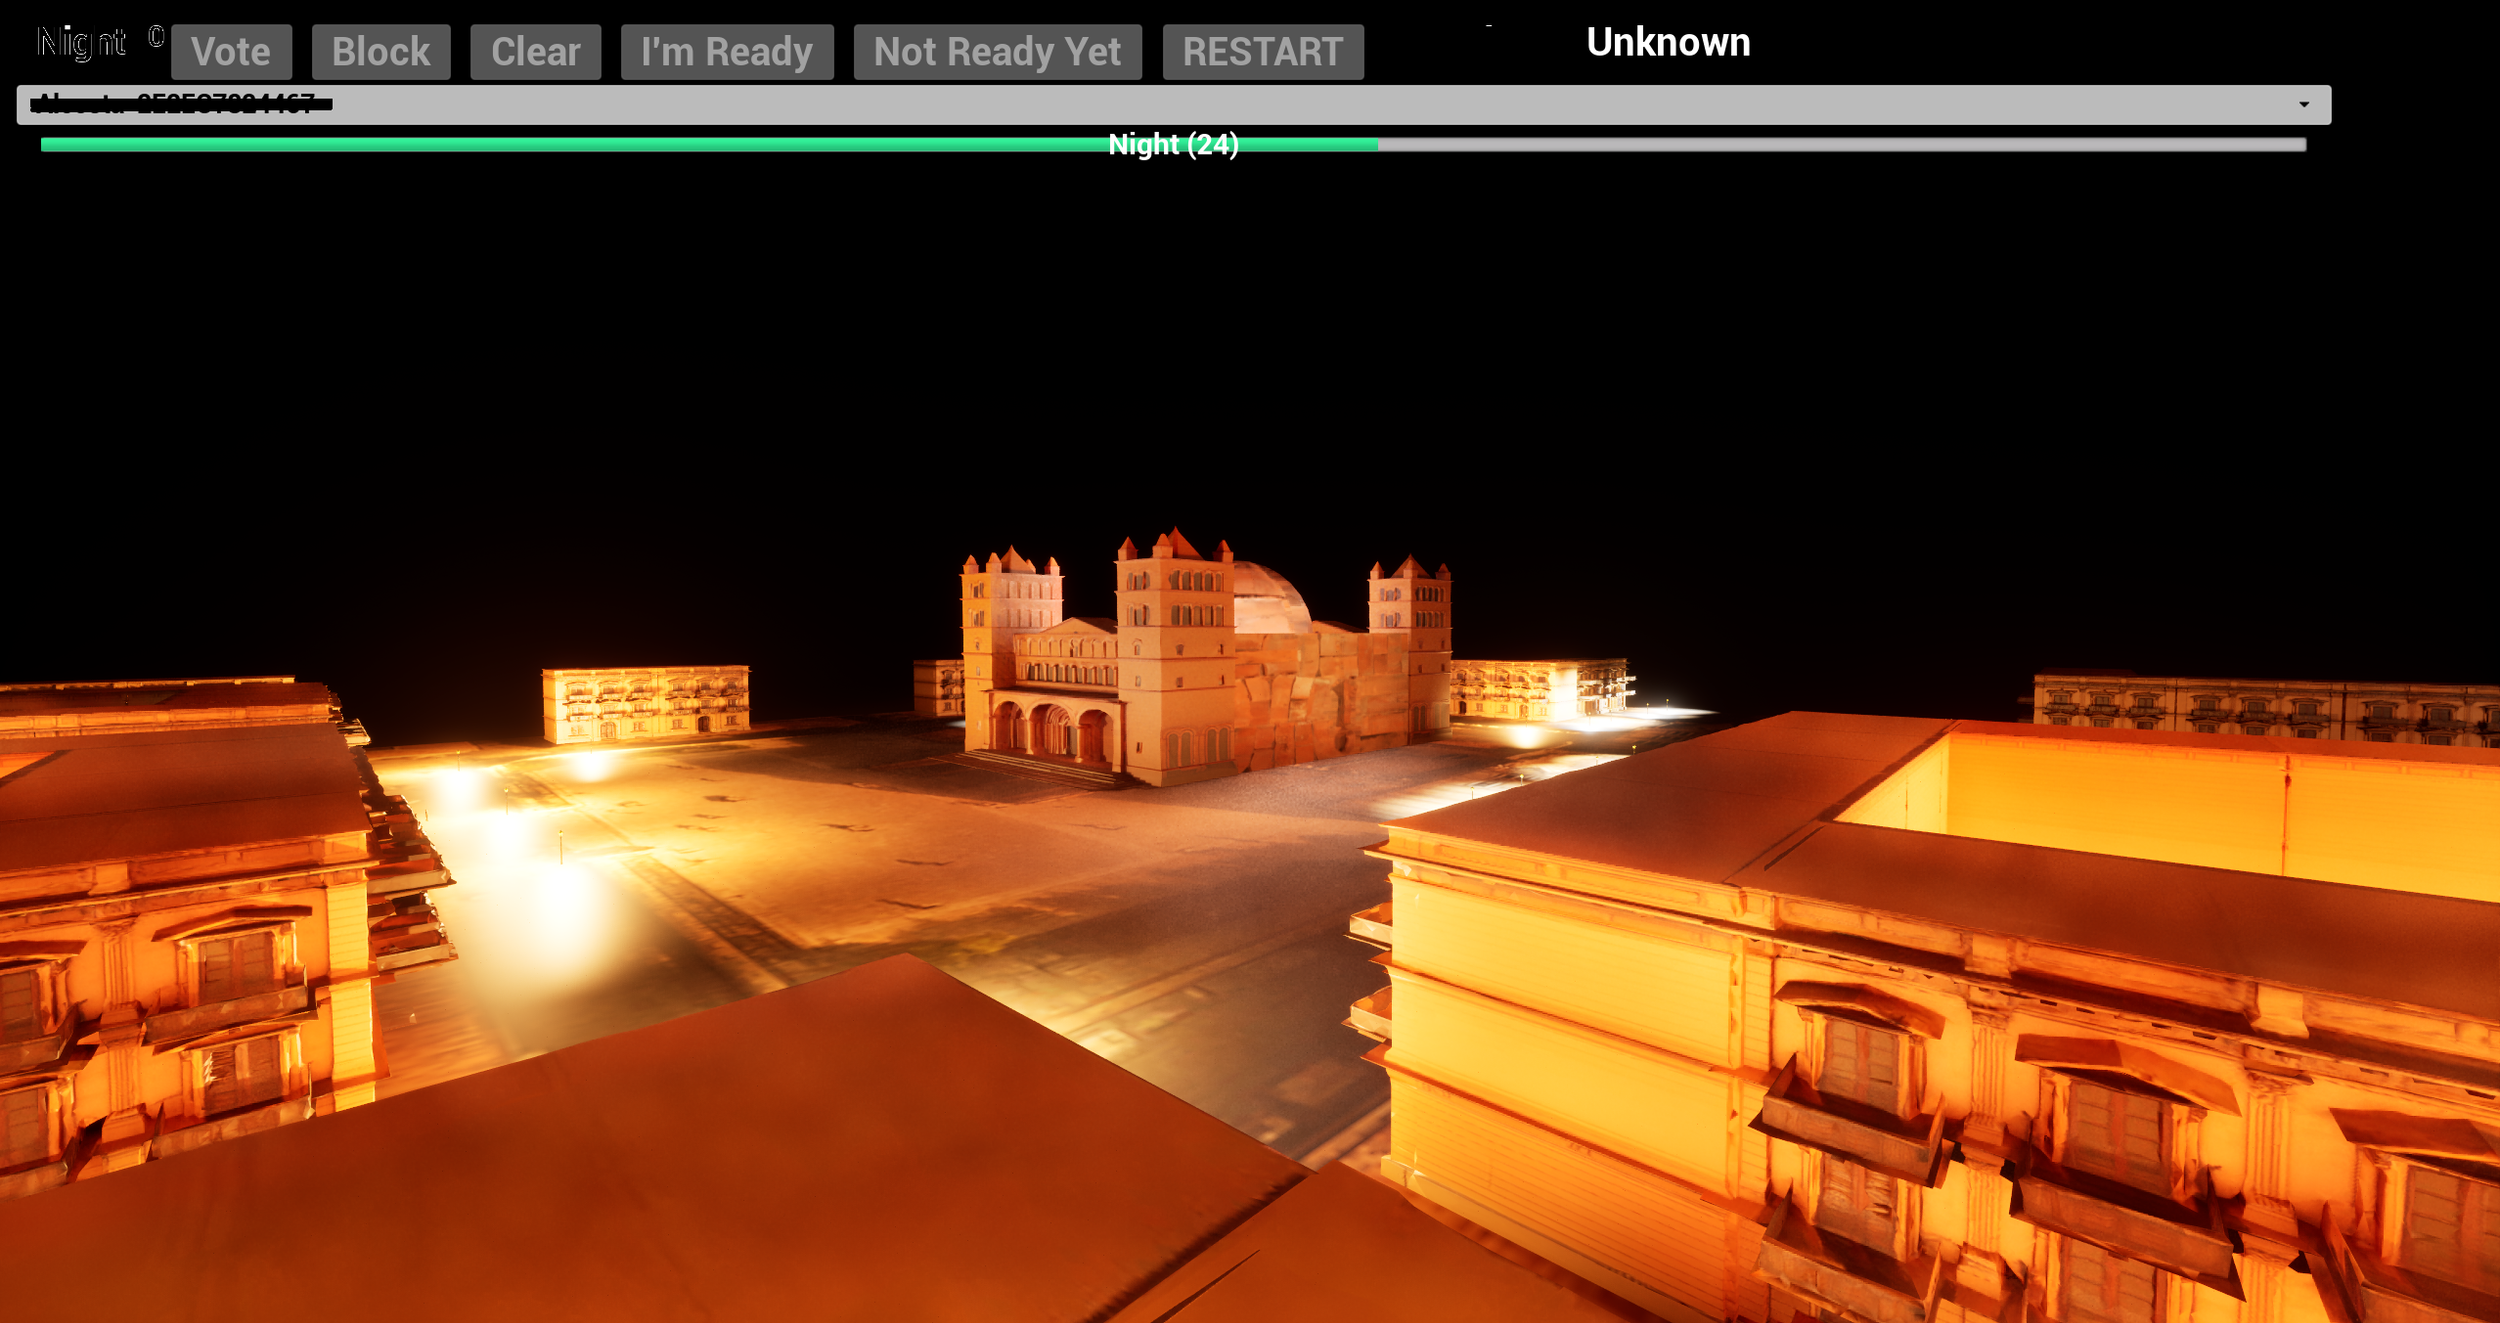Click the 0 counter beside the Night label
Viewport: 2500px width, 1323px height.
(156, 37)
